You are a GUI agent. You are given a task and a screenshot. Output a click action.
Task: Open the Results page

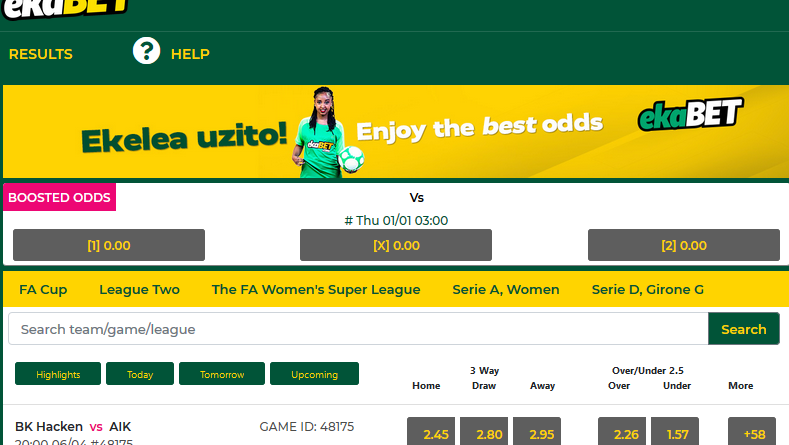(41, 54)
